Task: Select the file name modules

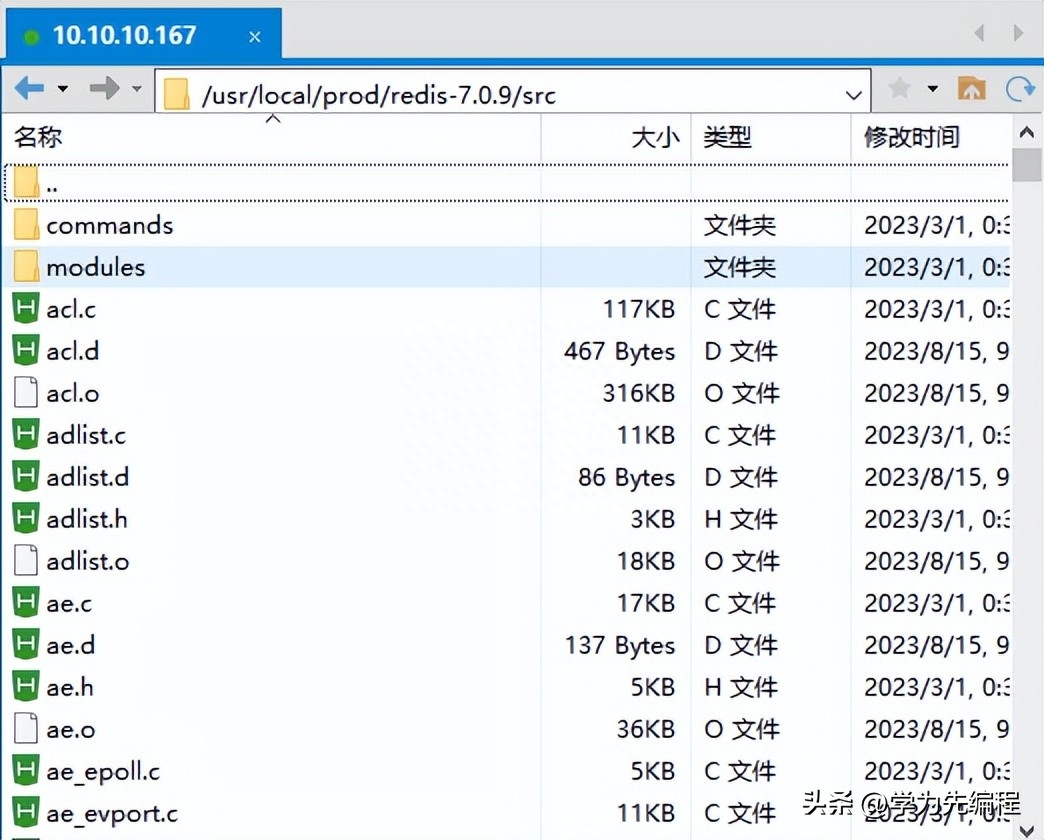Action: (96, 268)
